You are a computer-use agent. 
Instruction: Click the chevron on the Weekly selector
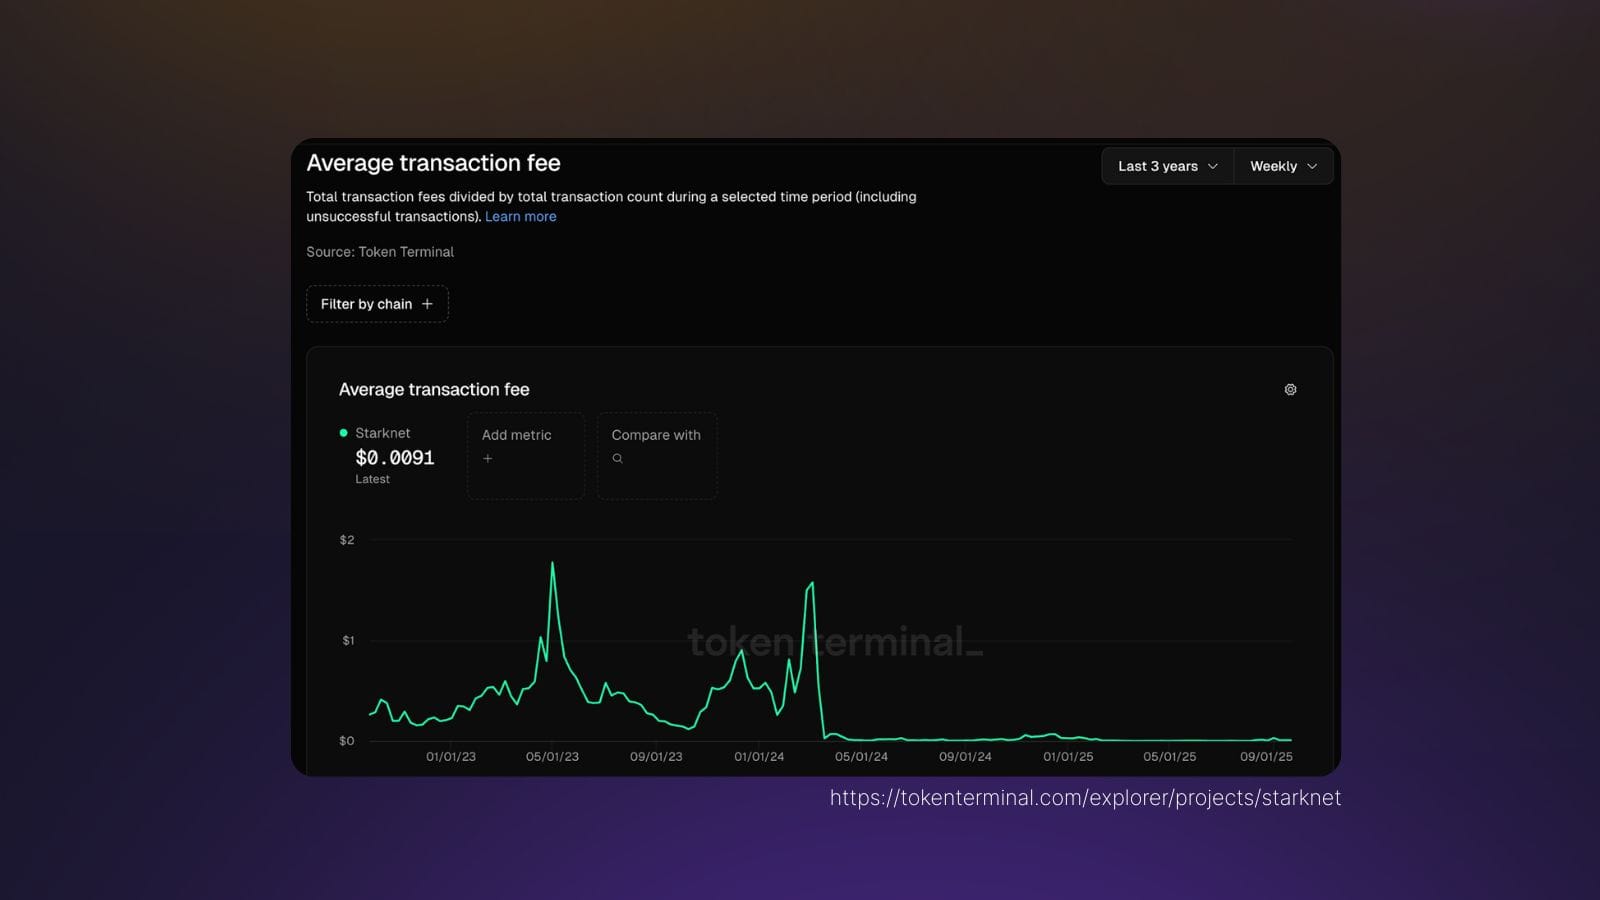[1313, 166]
